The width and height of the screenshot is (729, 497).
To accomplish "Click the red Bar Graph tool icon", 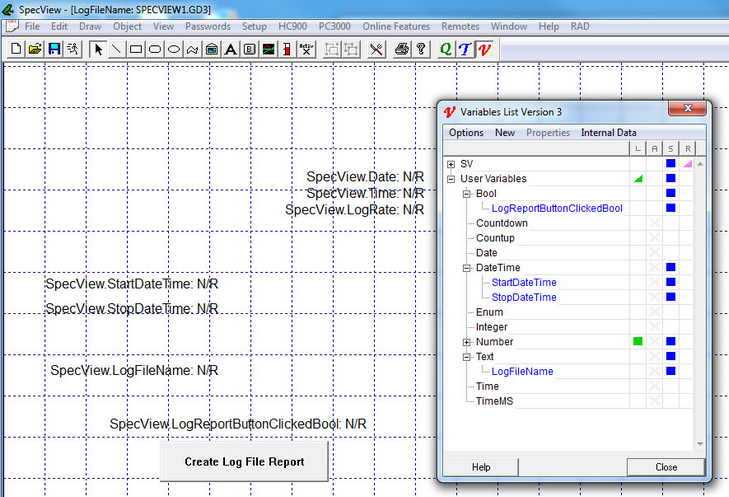I will tap(287, 49).
